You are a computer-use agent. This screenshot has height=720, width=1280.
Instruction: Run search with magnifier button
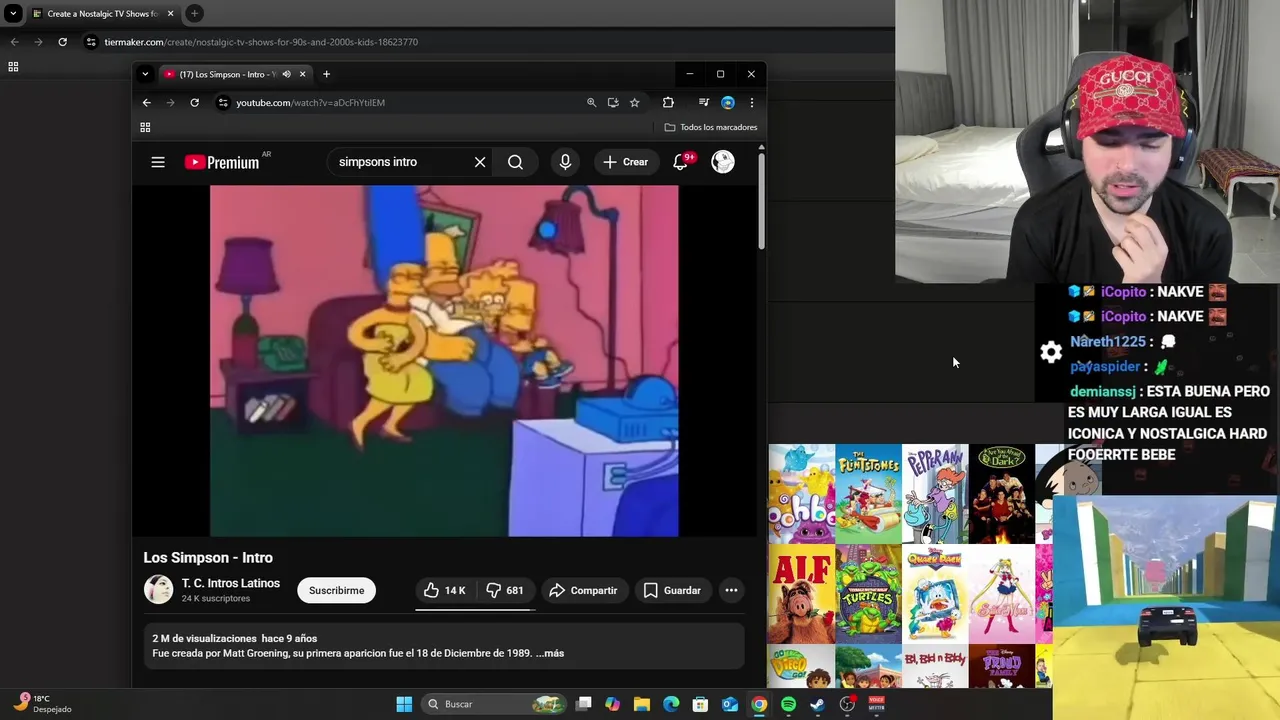click(x=515, y=162)
